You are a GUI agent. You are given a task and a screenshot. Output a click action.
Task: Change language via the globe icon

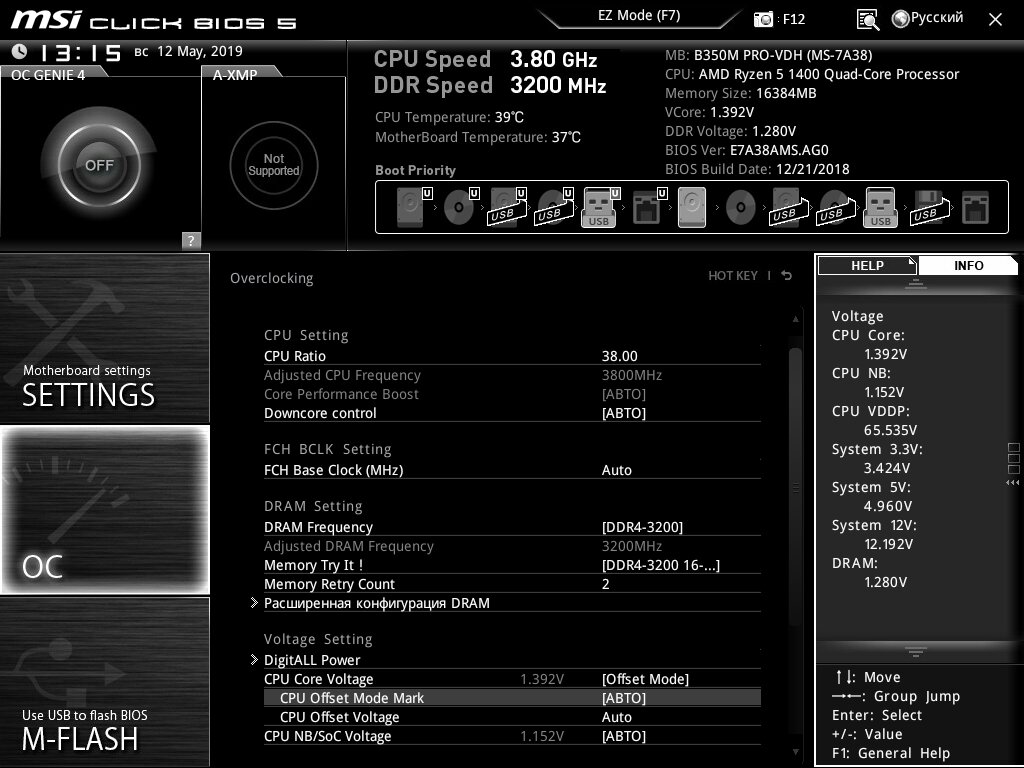(901, 19)
